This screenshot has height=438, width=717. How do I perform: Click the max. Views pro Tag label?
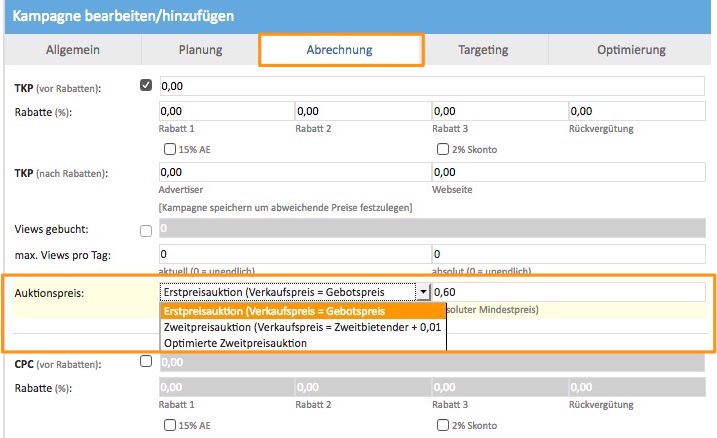point(62,255)
